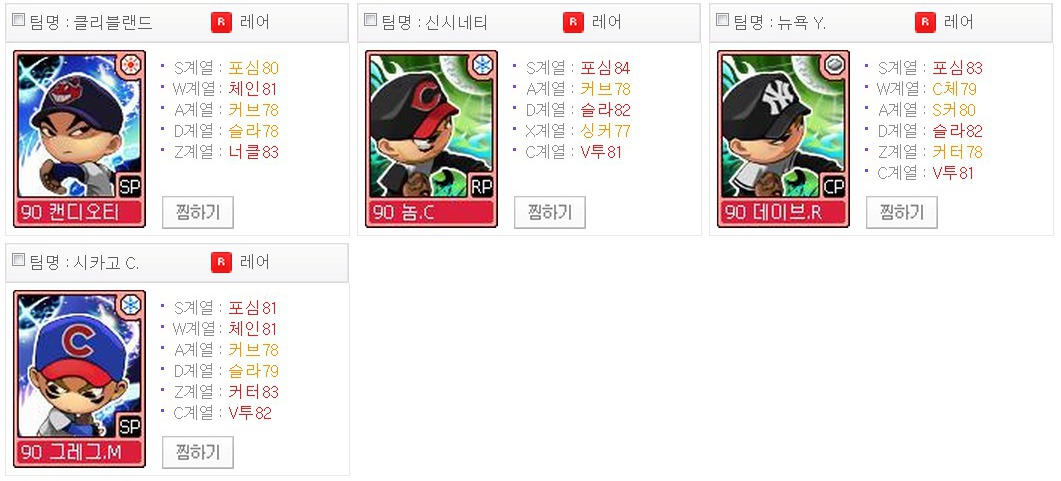The image size is (1061, 481).
Task: Open the 데이브.R Yankees player card
Action: [783, 139]
